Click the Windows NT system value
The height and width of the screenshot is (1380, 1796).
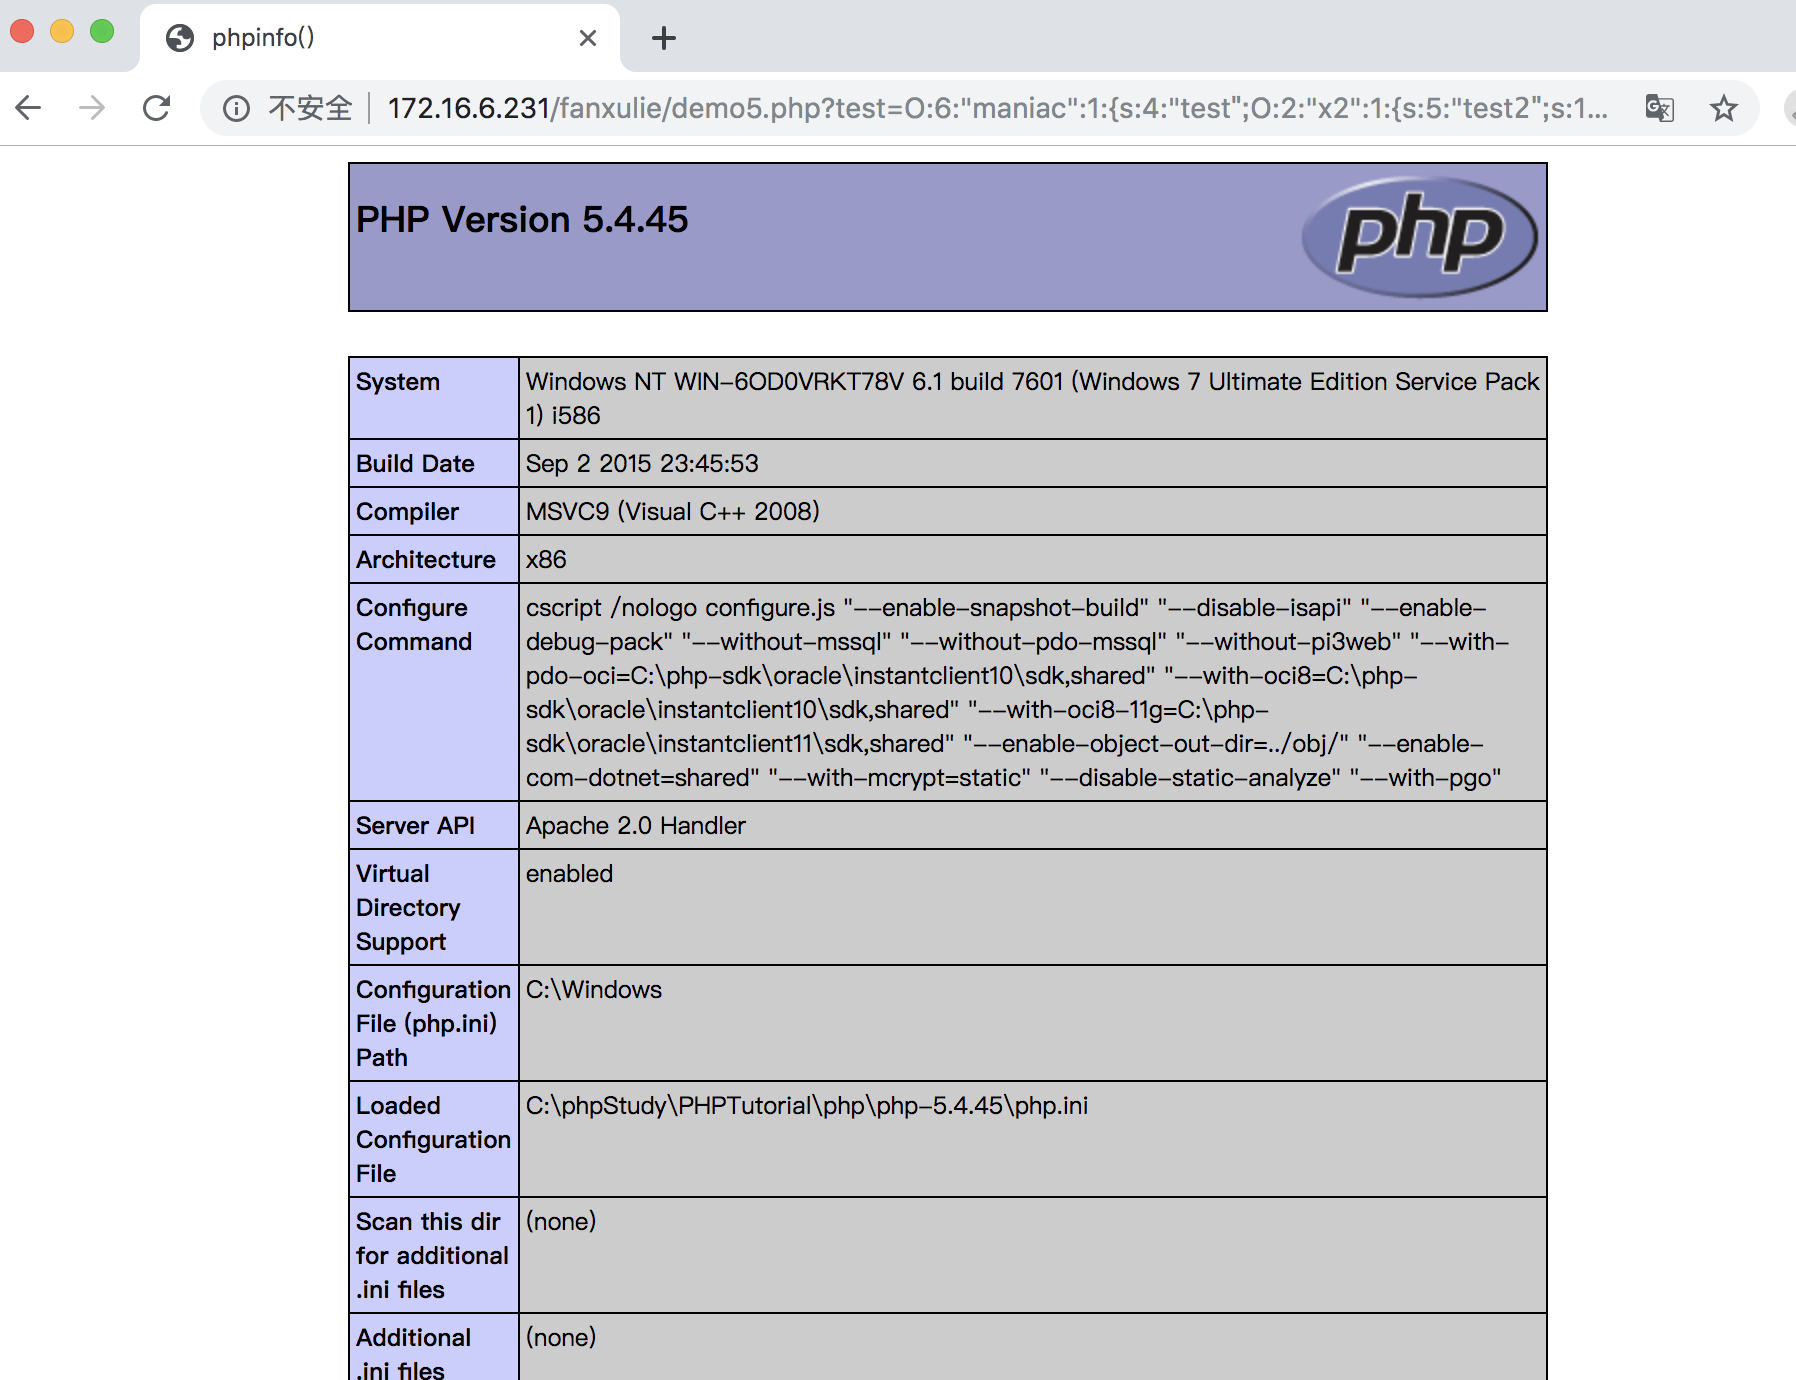click(x=1032, y=398)
